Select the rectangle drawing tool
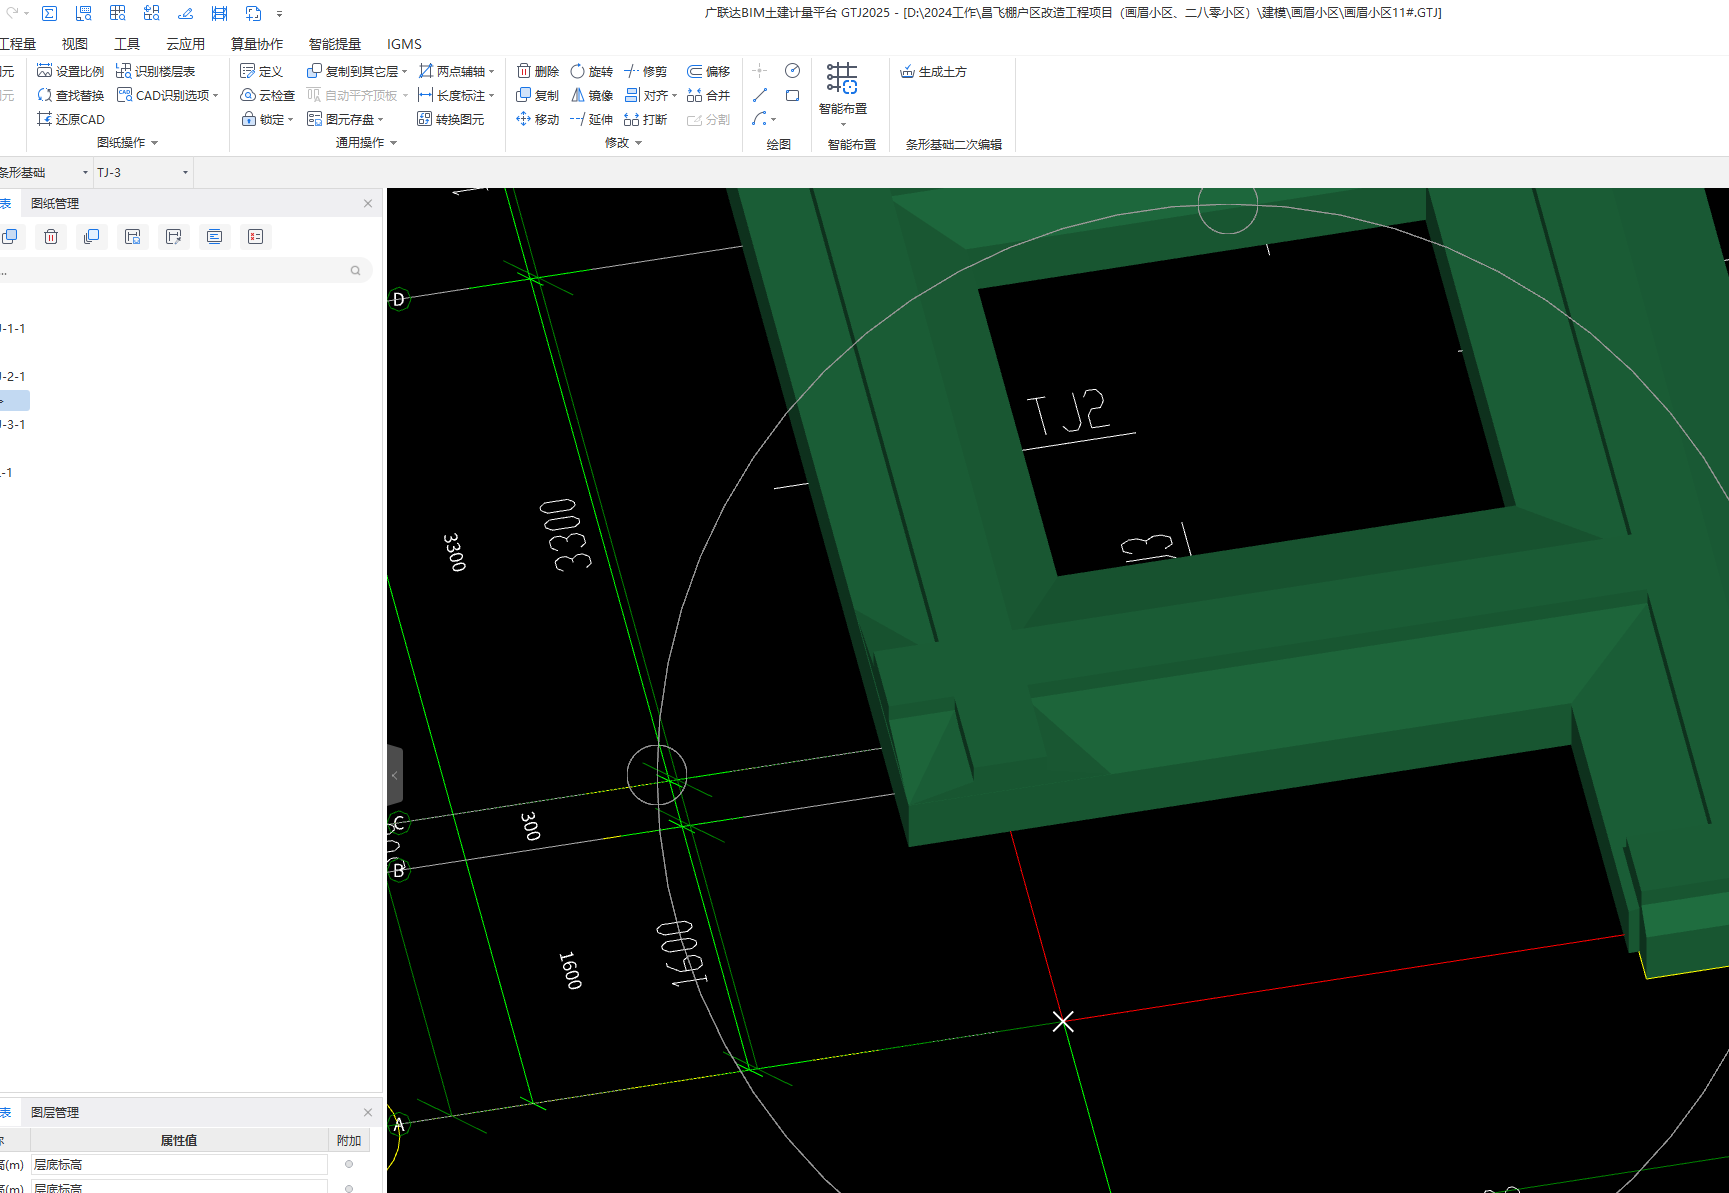Viewport: 1729px width, 1193px height. pyautogui.click(x=792, y=95)
